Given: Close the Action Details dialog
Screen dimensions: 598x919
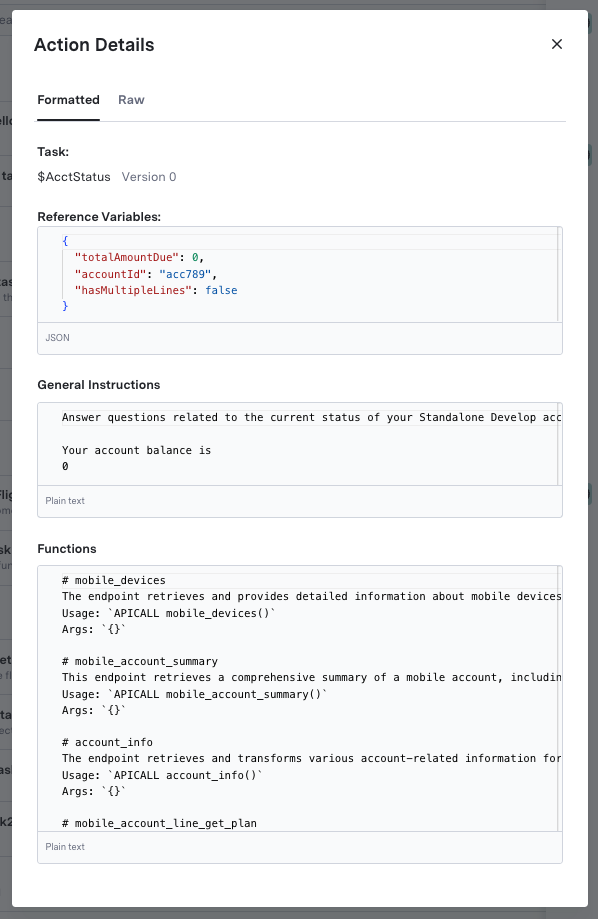Looking at the screenshot, I should point(557,44).
